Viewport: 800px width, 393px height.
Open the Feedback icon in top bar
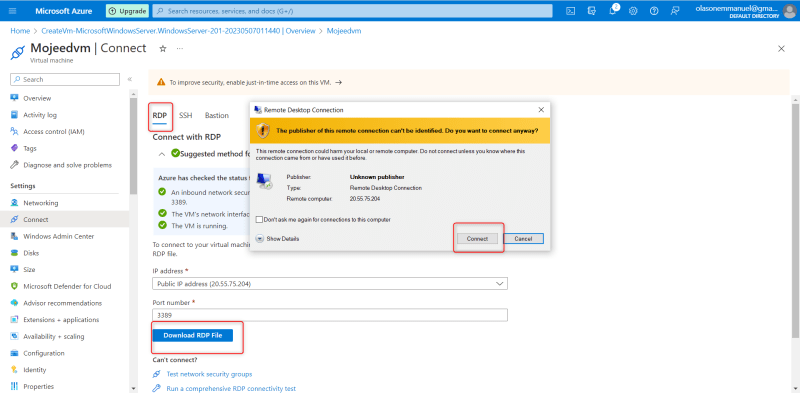click(675, 11)
